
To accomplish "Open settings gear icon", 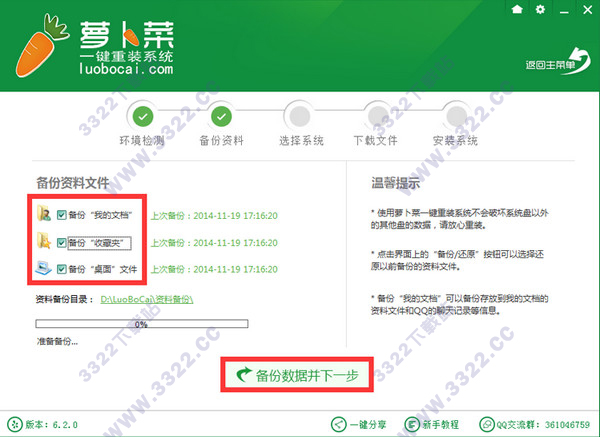I will (540, 9).
